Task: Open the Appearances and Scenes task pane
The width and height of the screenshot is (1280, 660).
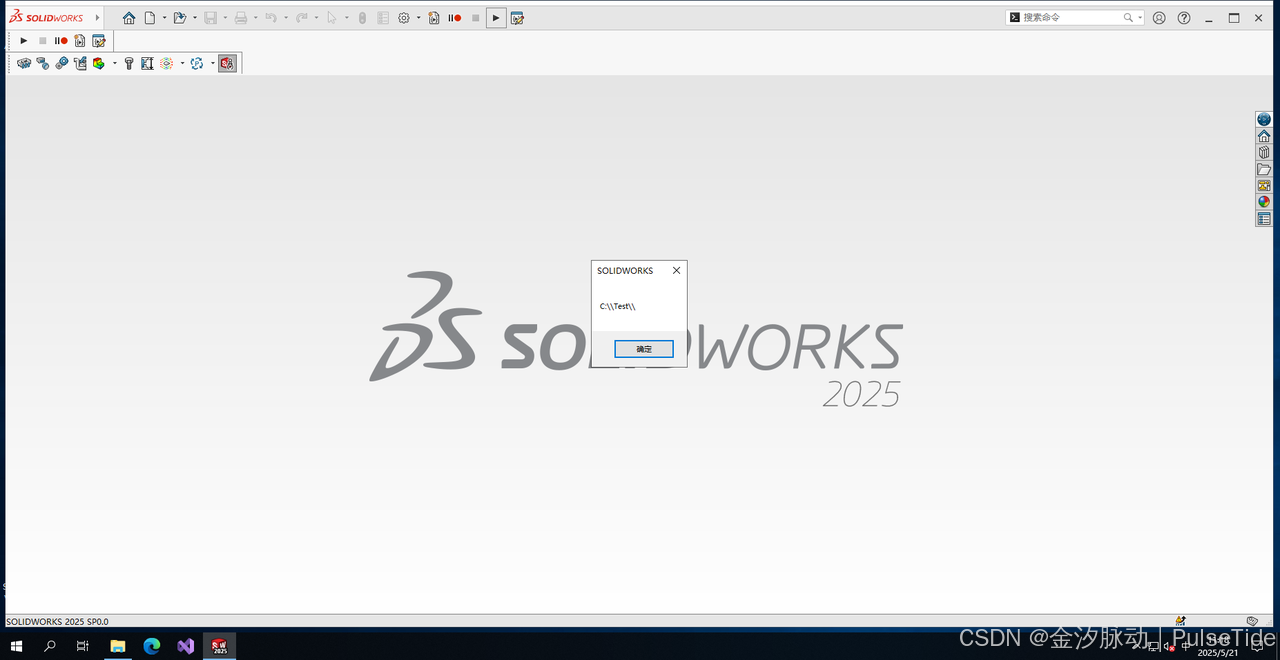Action: [1263, 201]
